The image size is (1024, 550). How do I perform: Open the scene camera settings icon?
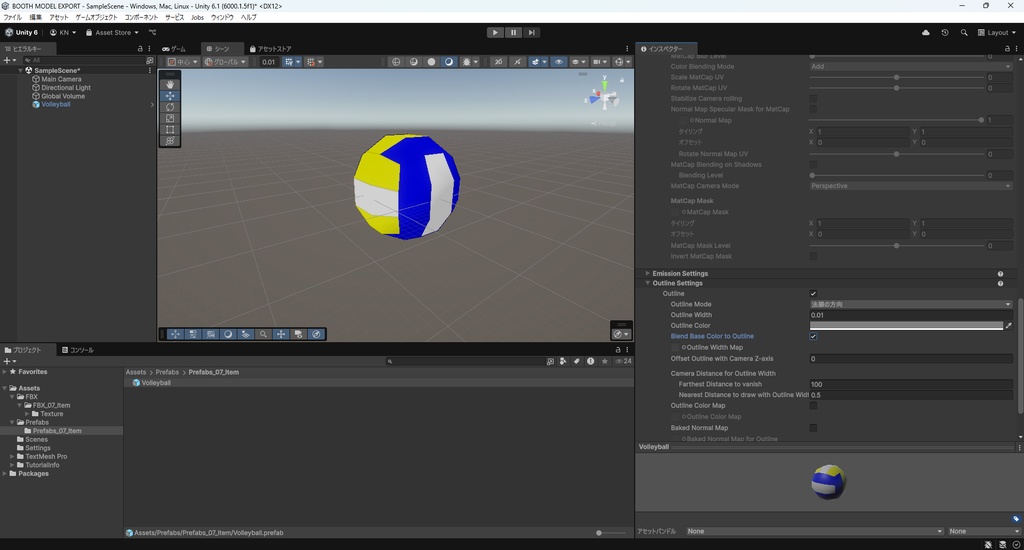599,62
